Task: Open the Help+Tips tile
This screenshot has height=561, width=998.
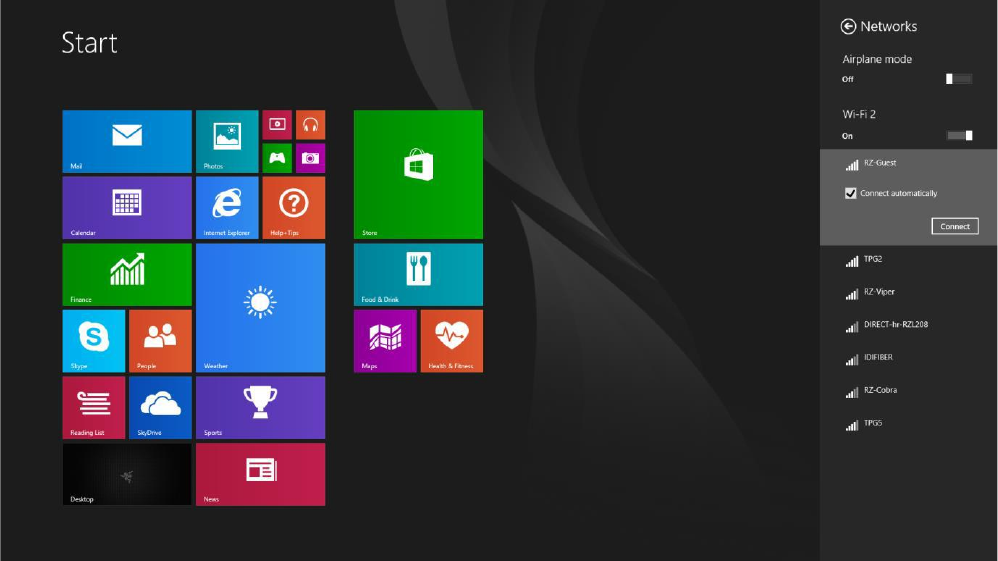Action: click(293, 208)
